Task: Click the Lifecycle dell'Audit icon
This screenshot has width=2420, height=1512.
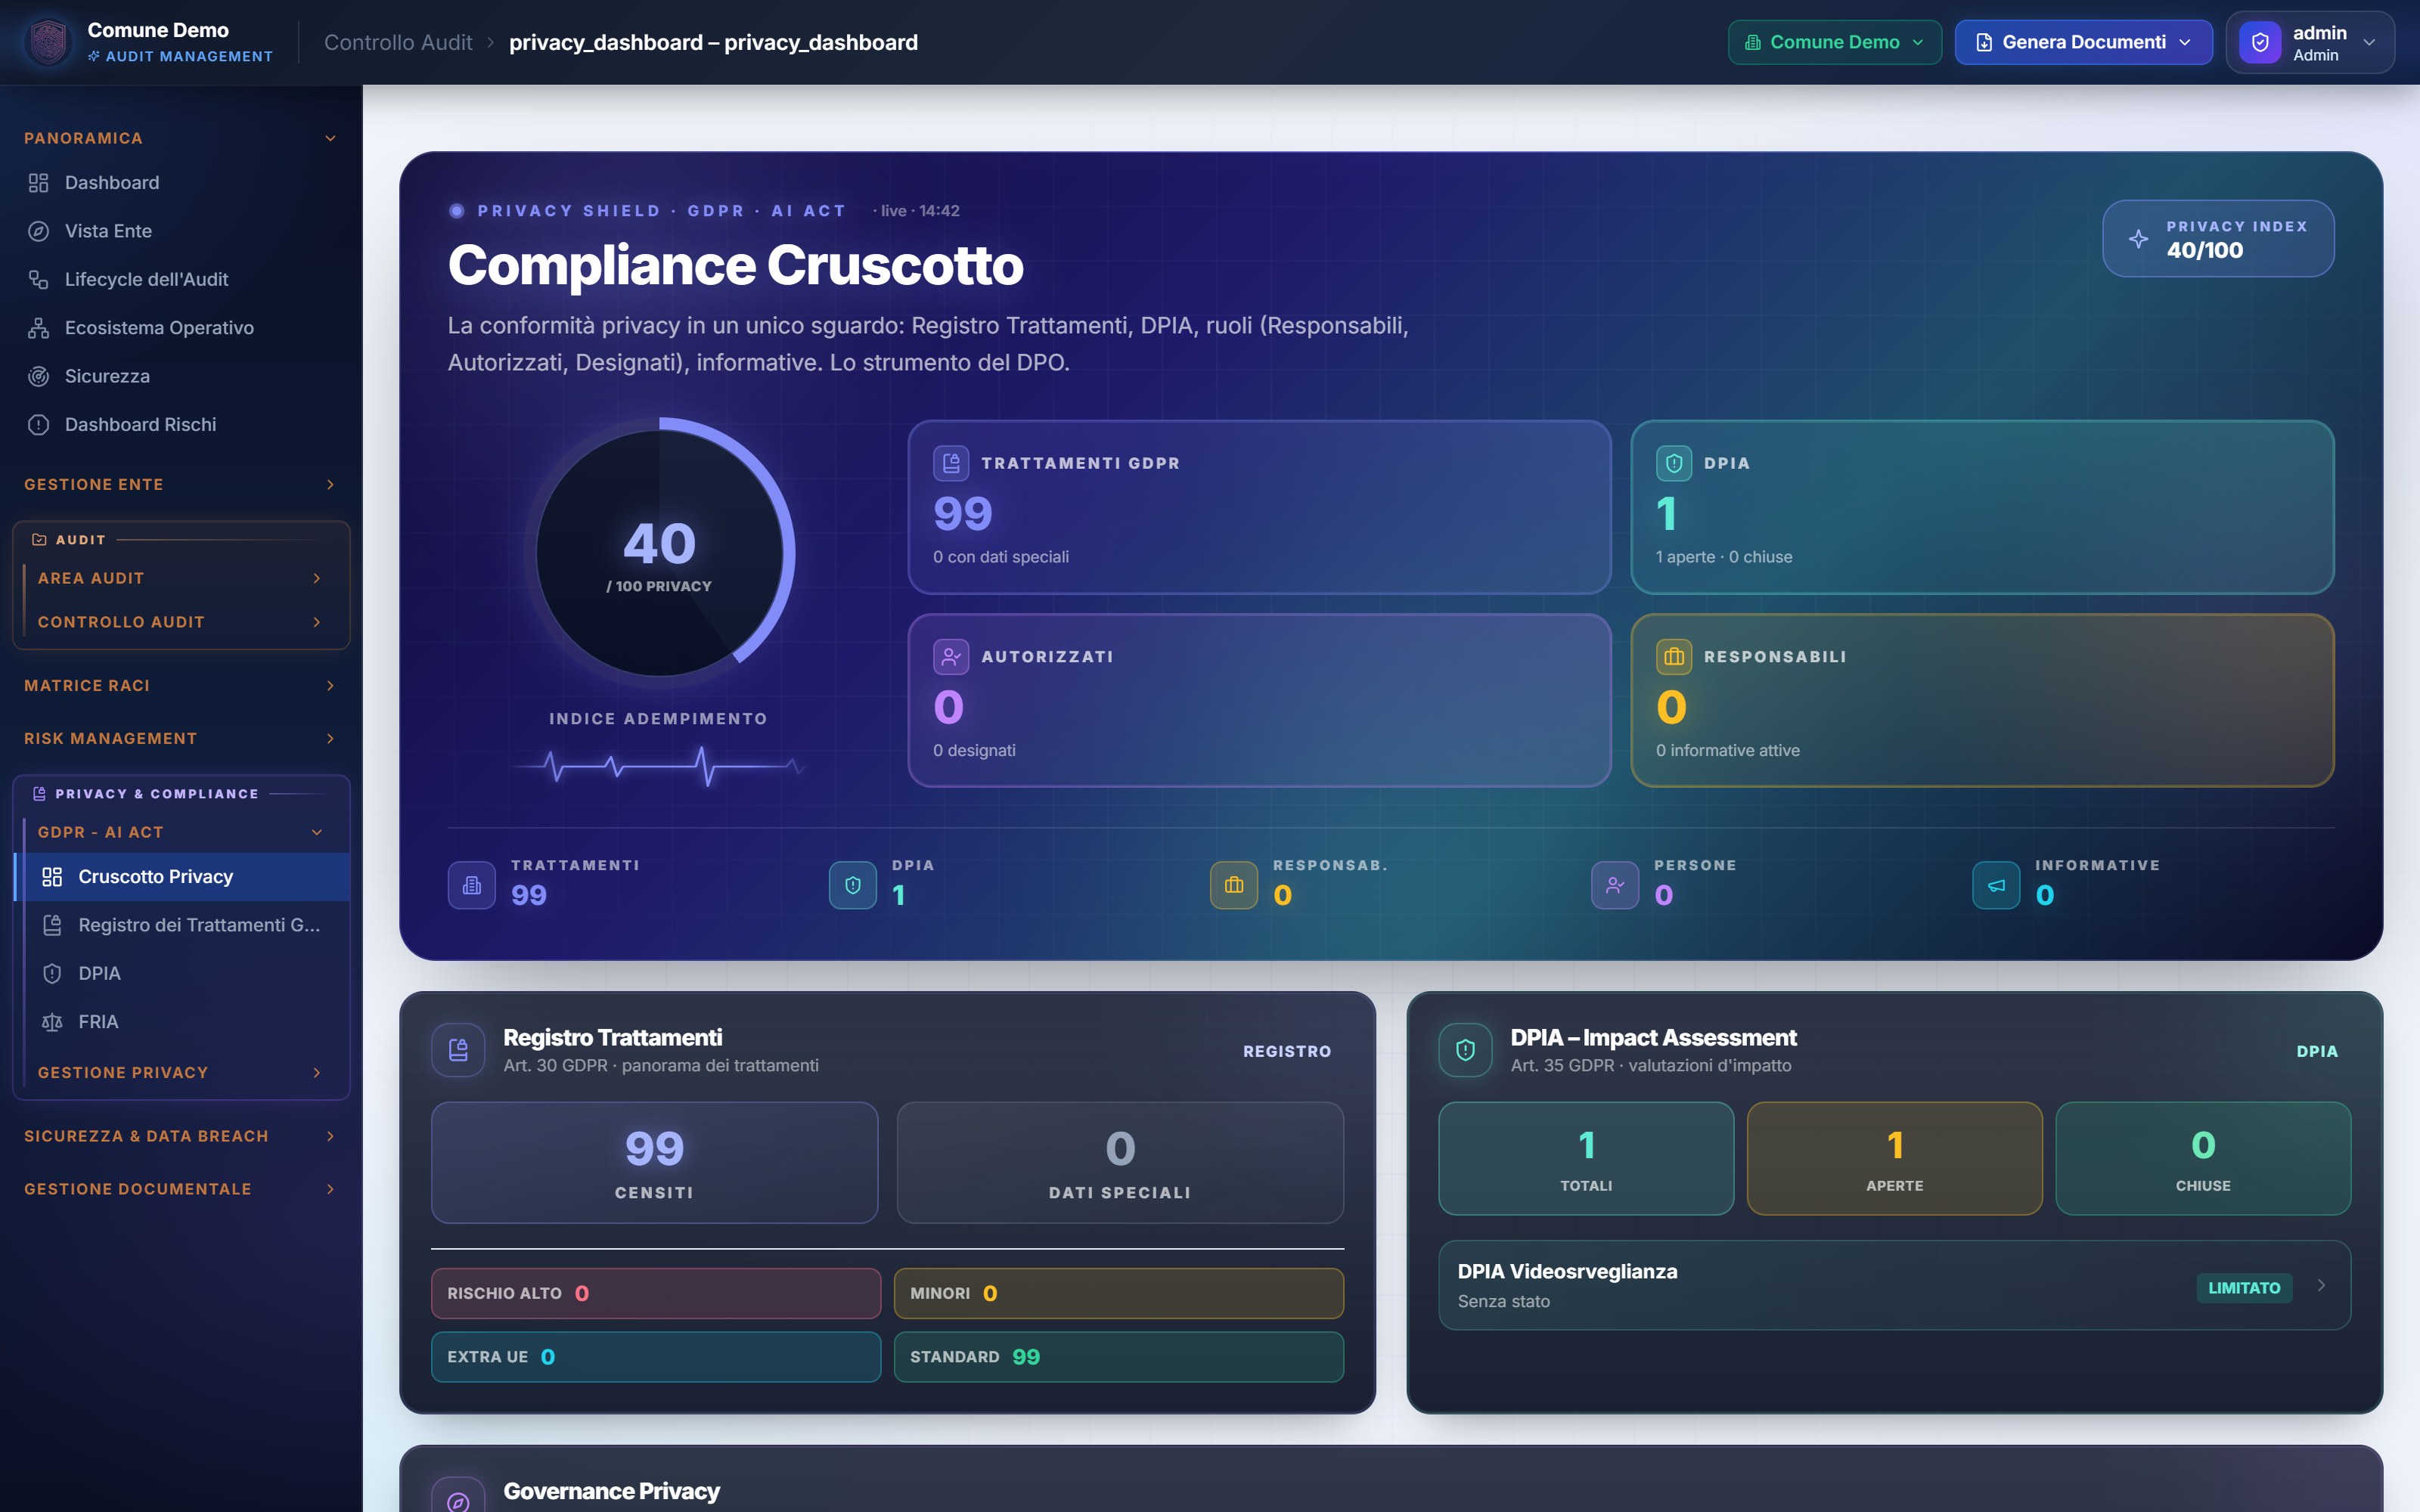Action: 38,280
